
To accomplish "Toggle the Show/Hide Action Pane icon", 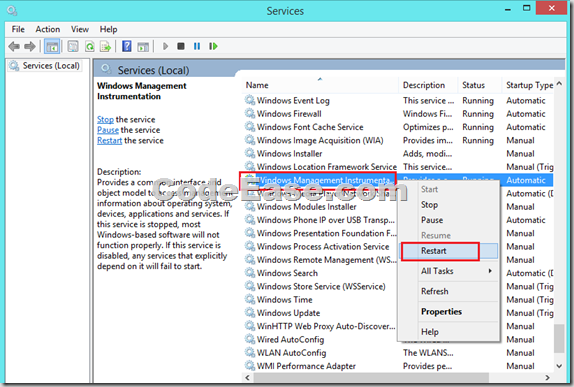I will [143, 46].
